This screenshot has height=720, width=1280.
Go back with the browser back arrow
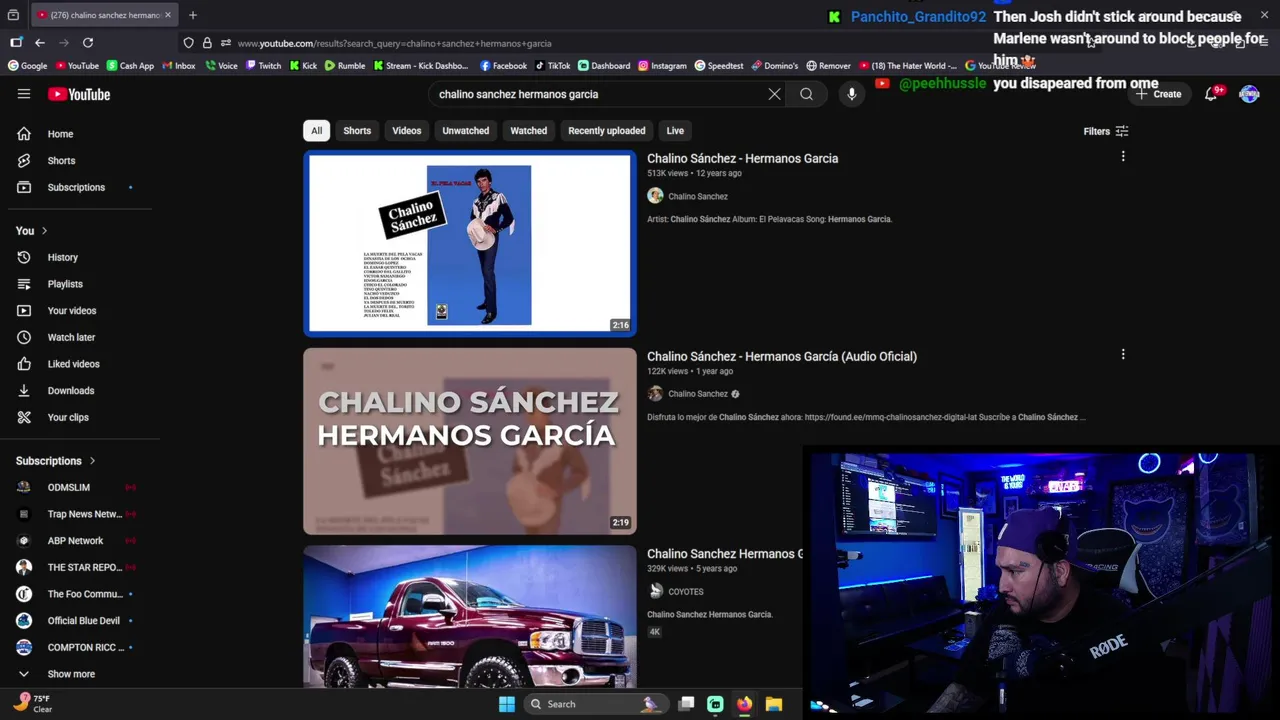40,43
